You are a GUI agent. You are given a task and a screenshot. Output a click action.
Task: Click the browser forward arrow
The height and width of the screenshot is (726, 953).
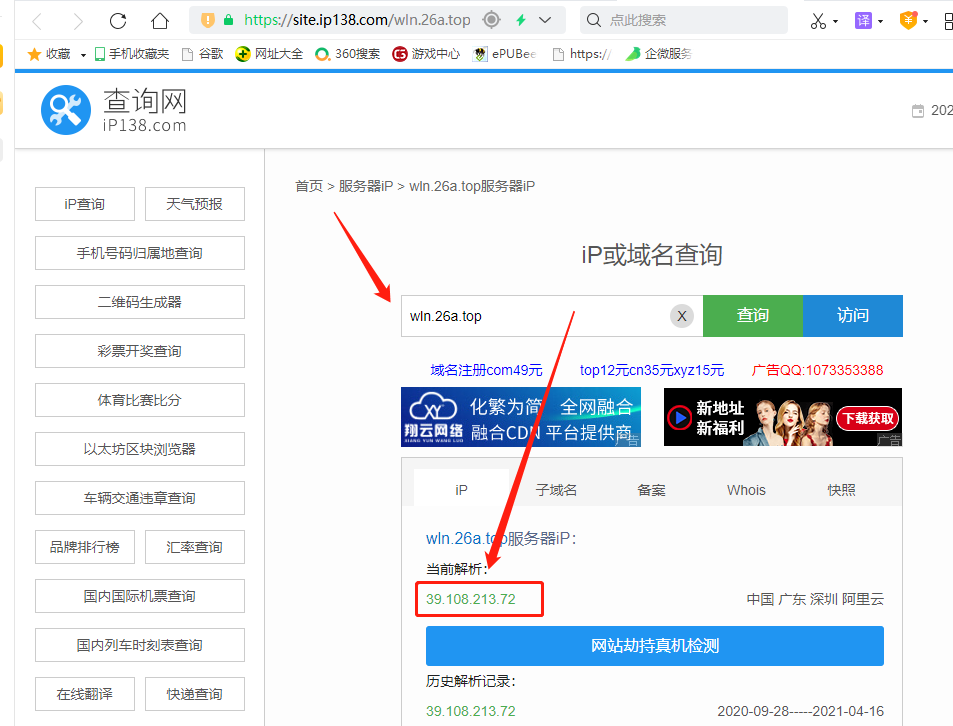[x=78, y=21]
